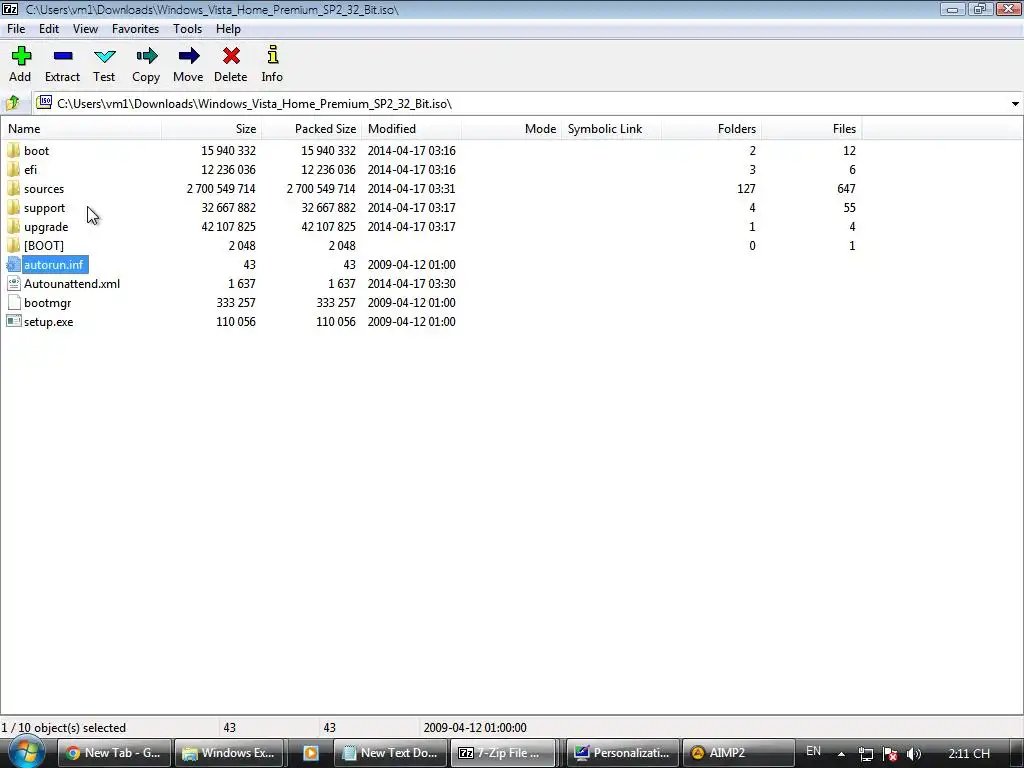Switch to Windows Explorer taskbar button
The height and width of the screenshot is (768, 1024).
pos(230,753)
